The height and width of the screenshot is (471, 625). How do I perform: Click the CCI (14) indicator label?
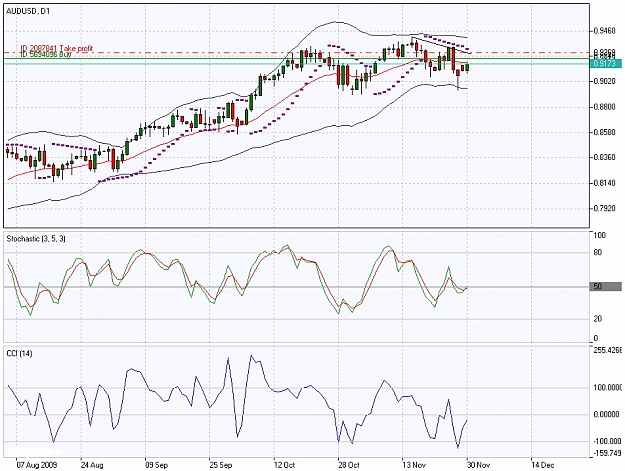click(19, 353)
